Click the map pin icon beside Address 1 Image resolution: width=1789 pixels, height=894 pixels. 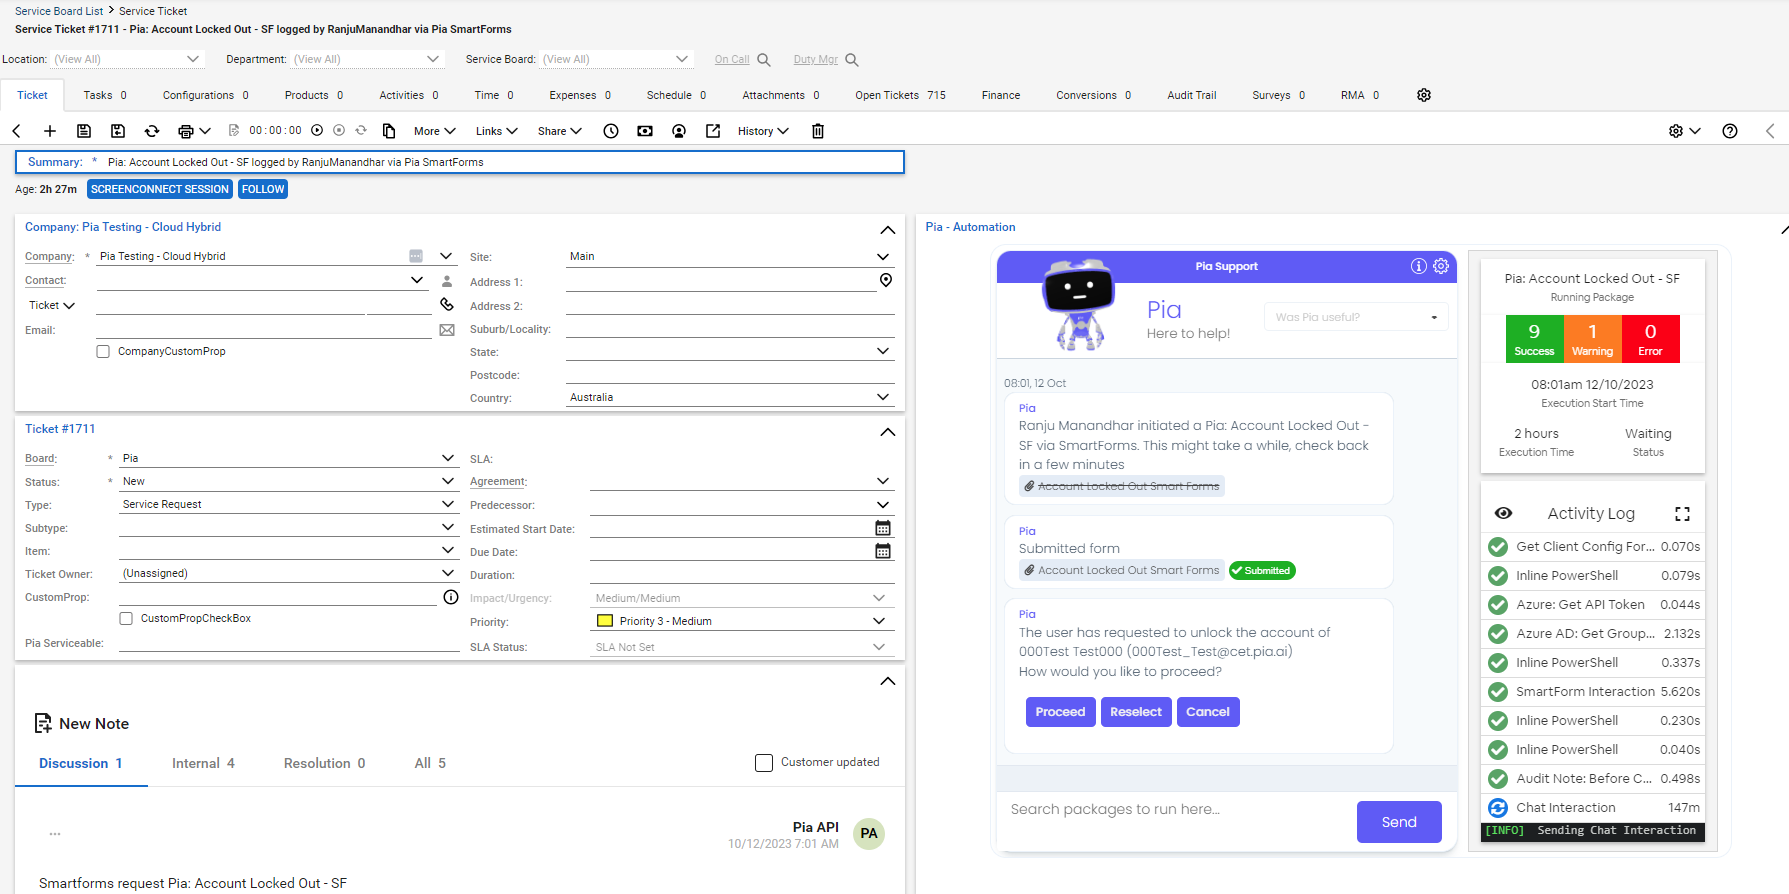click(886, 280)
